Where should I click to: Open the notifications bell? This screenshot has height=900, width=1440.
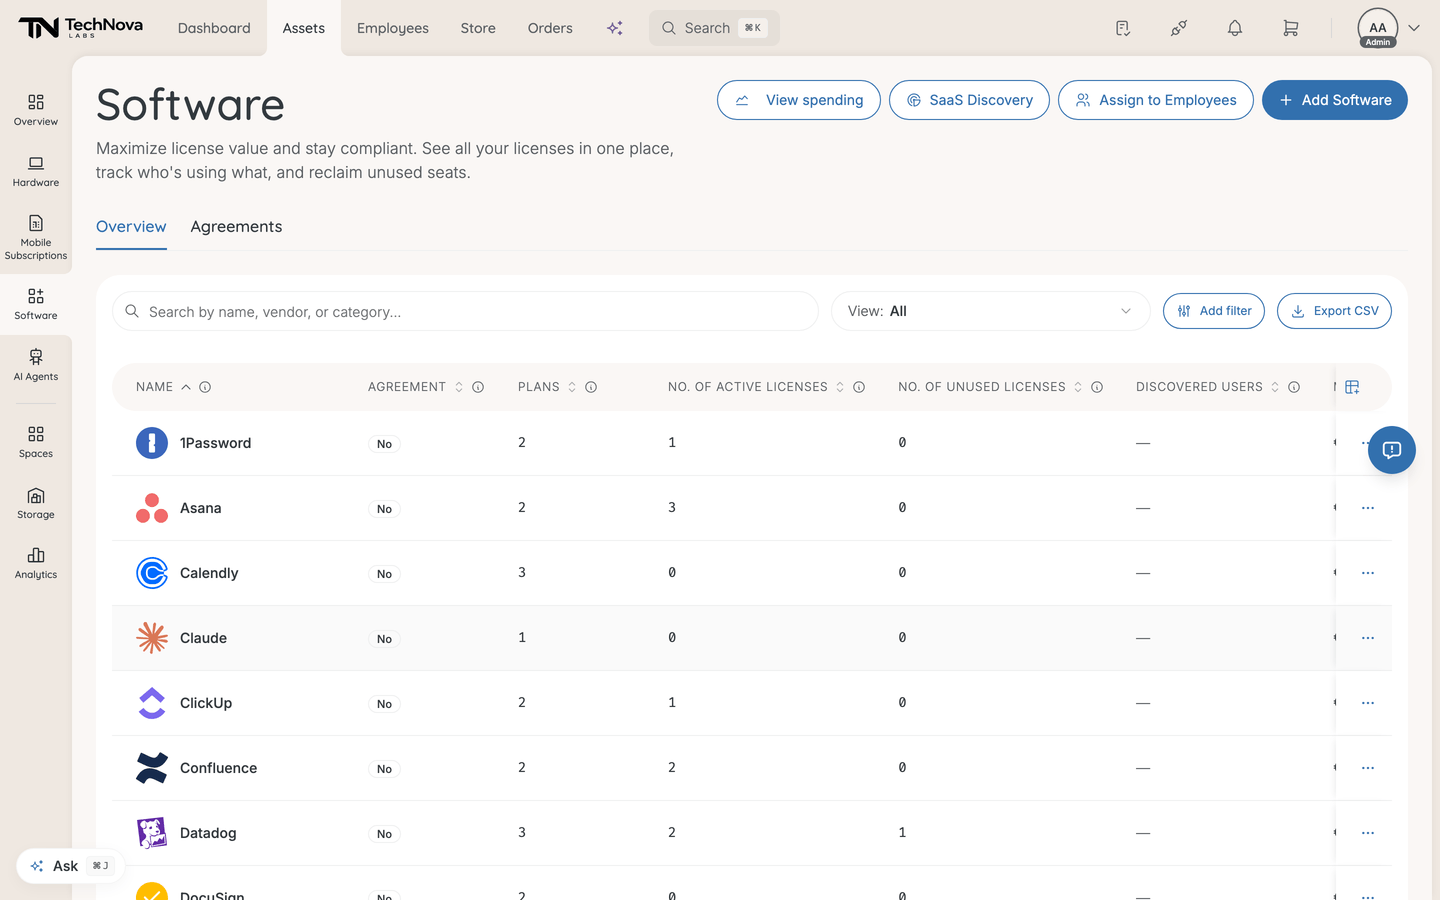(x=1235, y=28)
